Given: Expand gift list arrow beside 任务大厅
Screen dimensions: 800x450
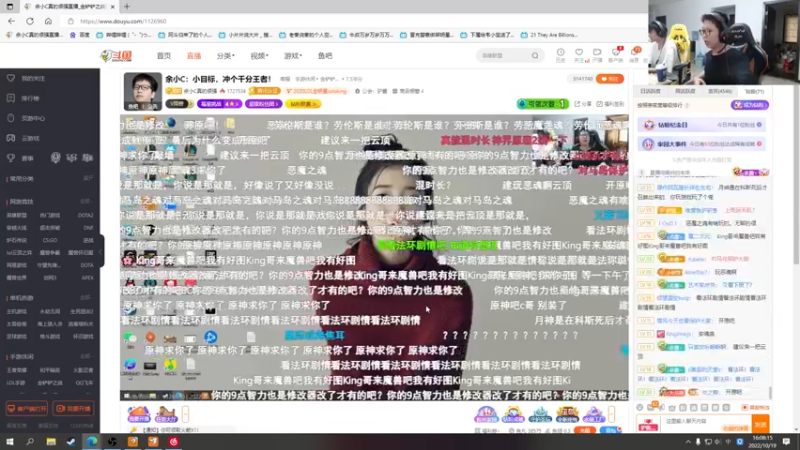Looking at the screenshot, I should 185,414.
